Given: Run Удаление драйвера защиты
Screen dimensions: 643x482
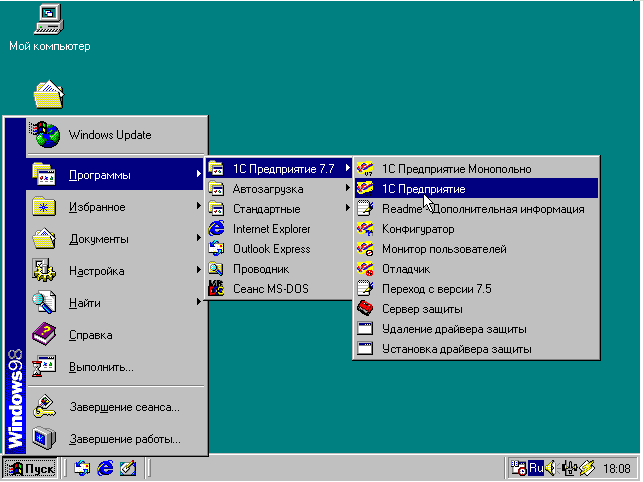Looking at the screenshot, I should pos(477,329).
